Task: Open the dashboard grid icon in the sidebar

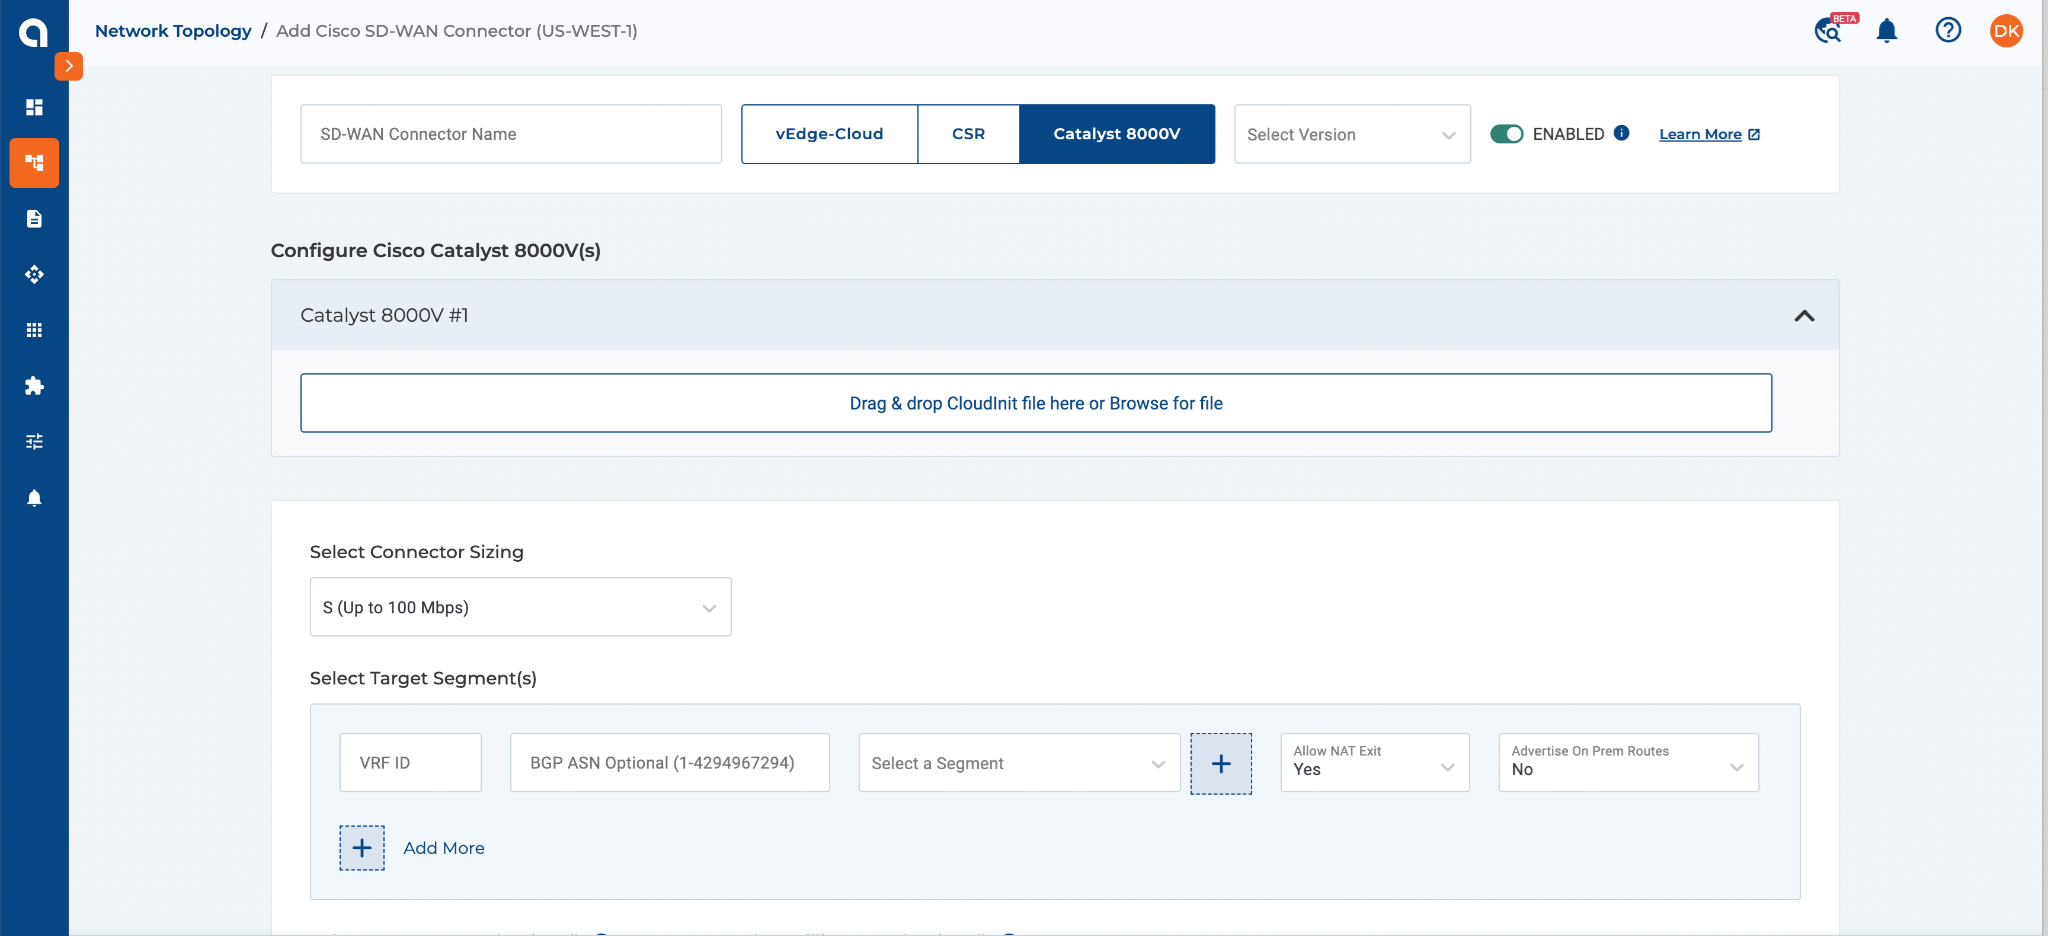Action: point(34,107)
